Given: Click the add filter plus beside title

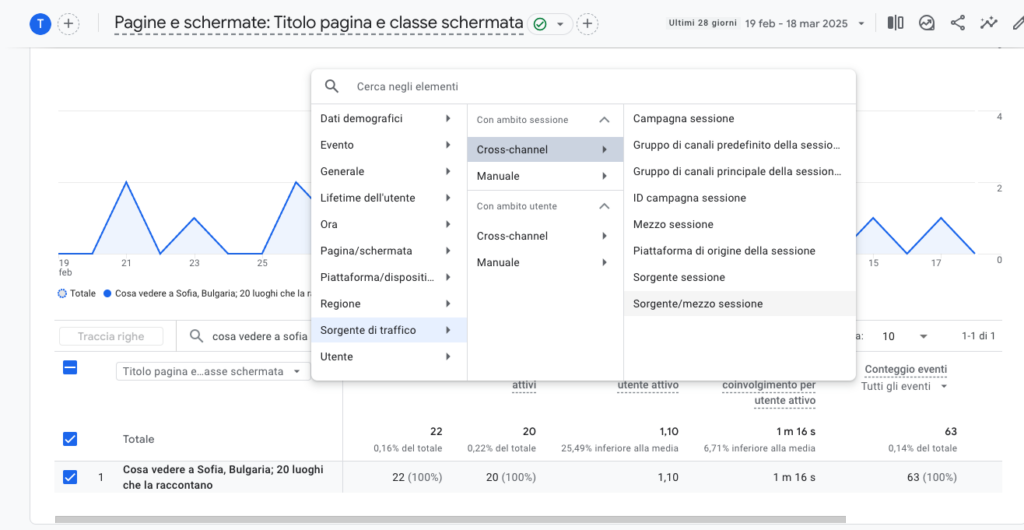Looking at the screenshot, I should [588, 24].
